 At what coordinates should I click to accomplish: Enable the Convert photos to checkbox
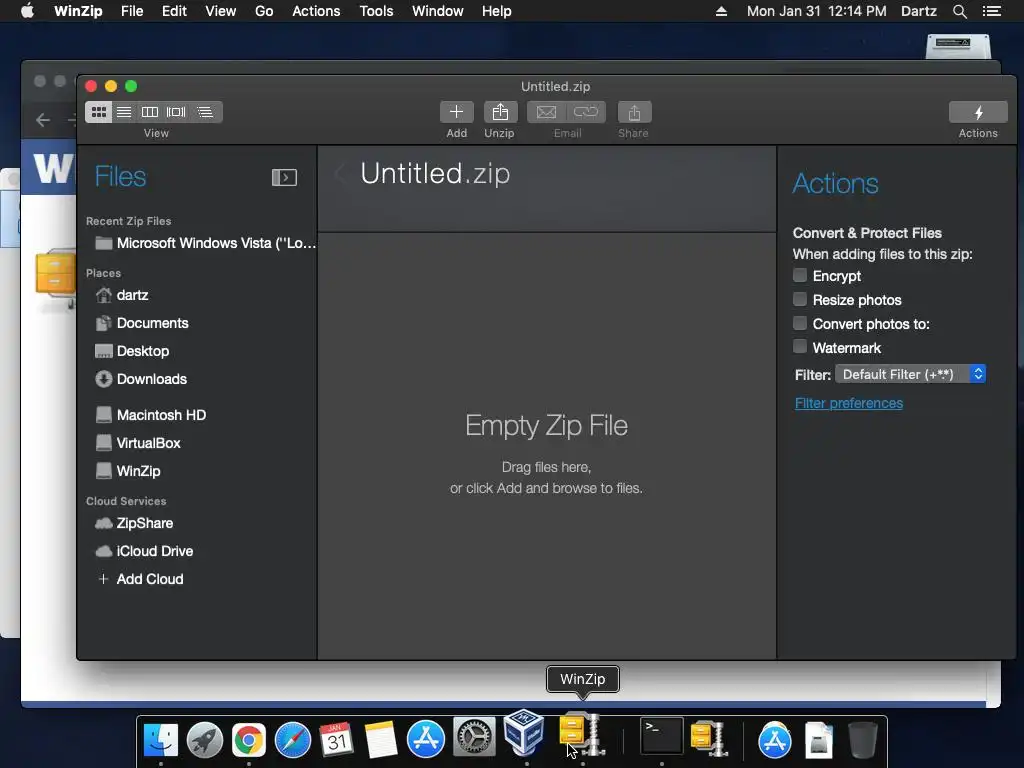click(x=800, y=323)
